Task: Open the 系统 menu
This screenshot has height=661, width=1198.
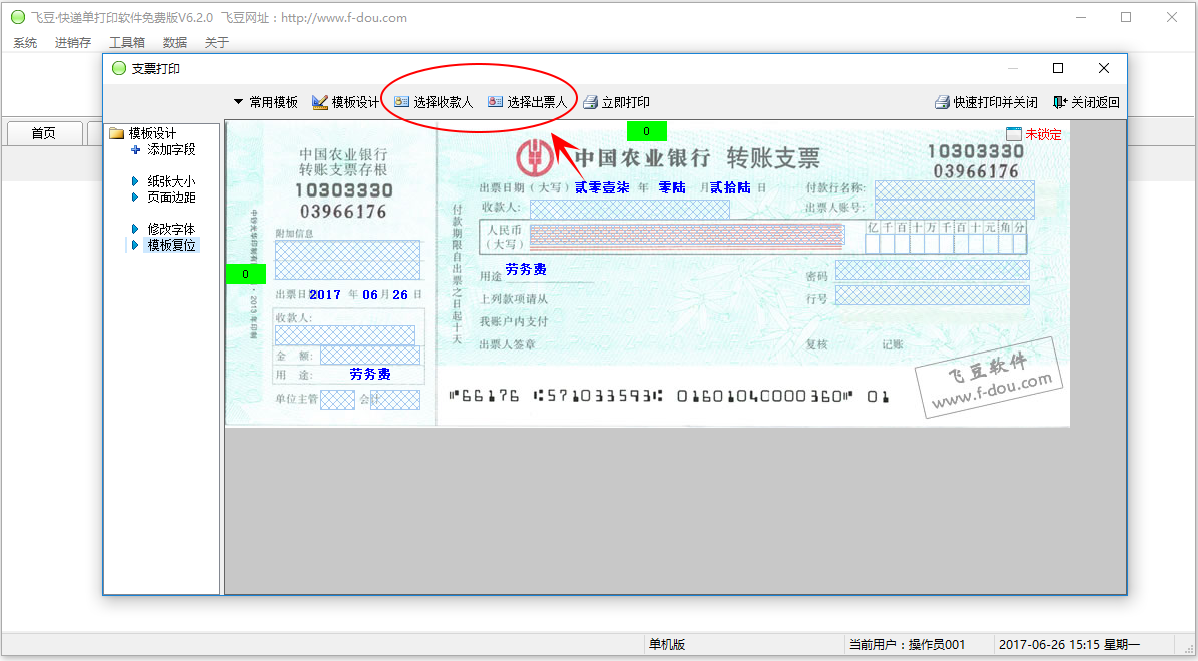Action: [25, 43]
